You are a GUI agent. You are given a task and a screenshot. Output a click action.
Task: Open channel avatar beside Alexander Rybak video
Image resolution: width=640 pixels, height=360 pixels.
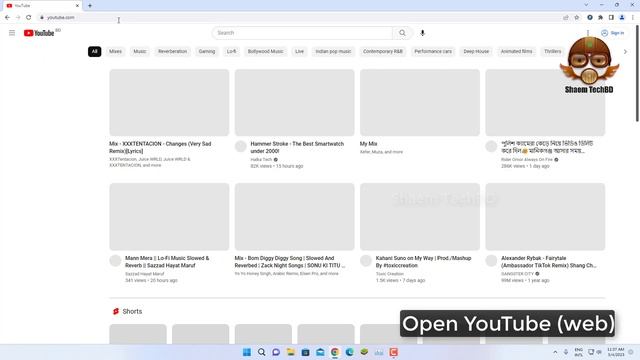[491, 260]
